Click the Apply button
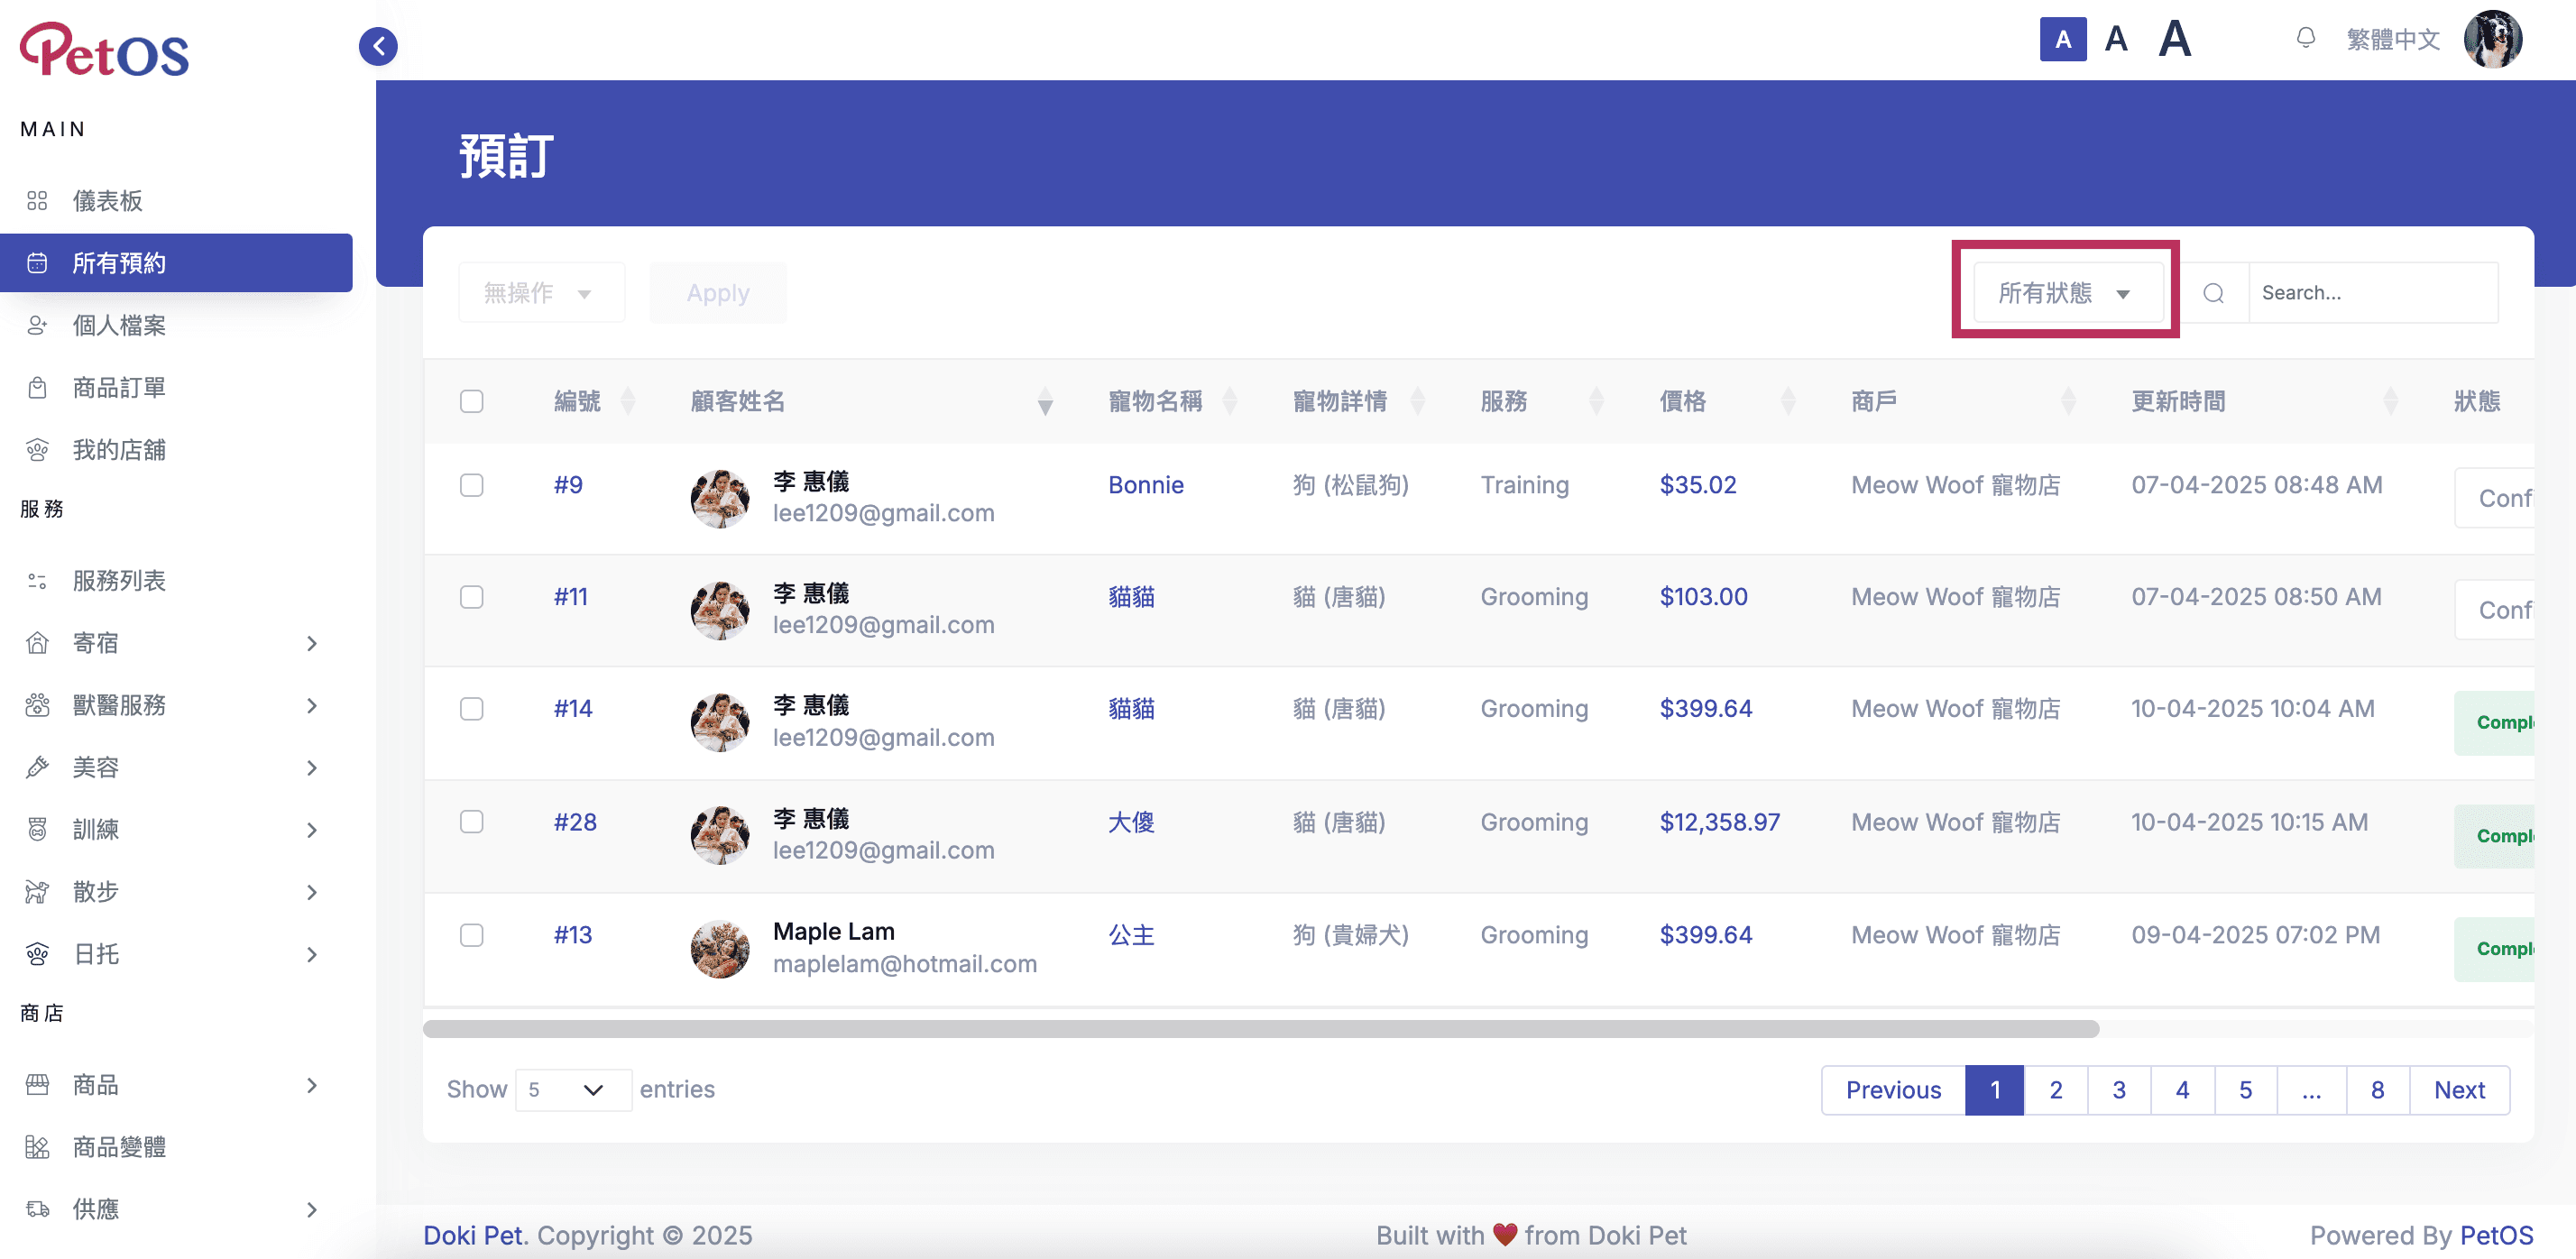 (717, 293)
